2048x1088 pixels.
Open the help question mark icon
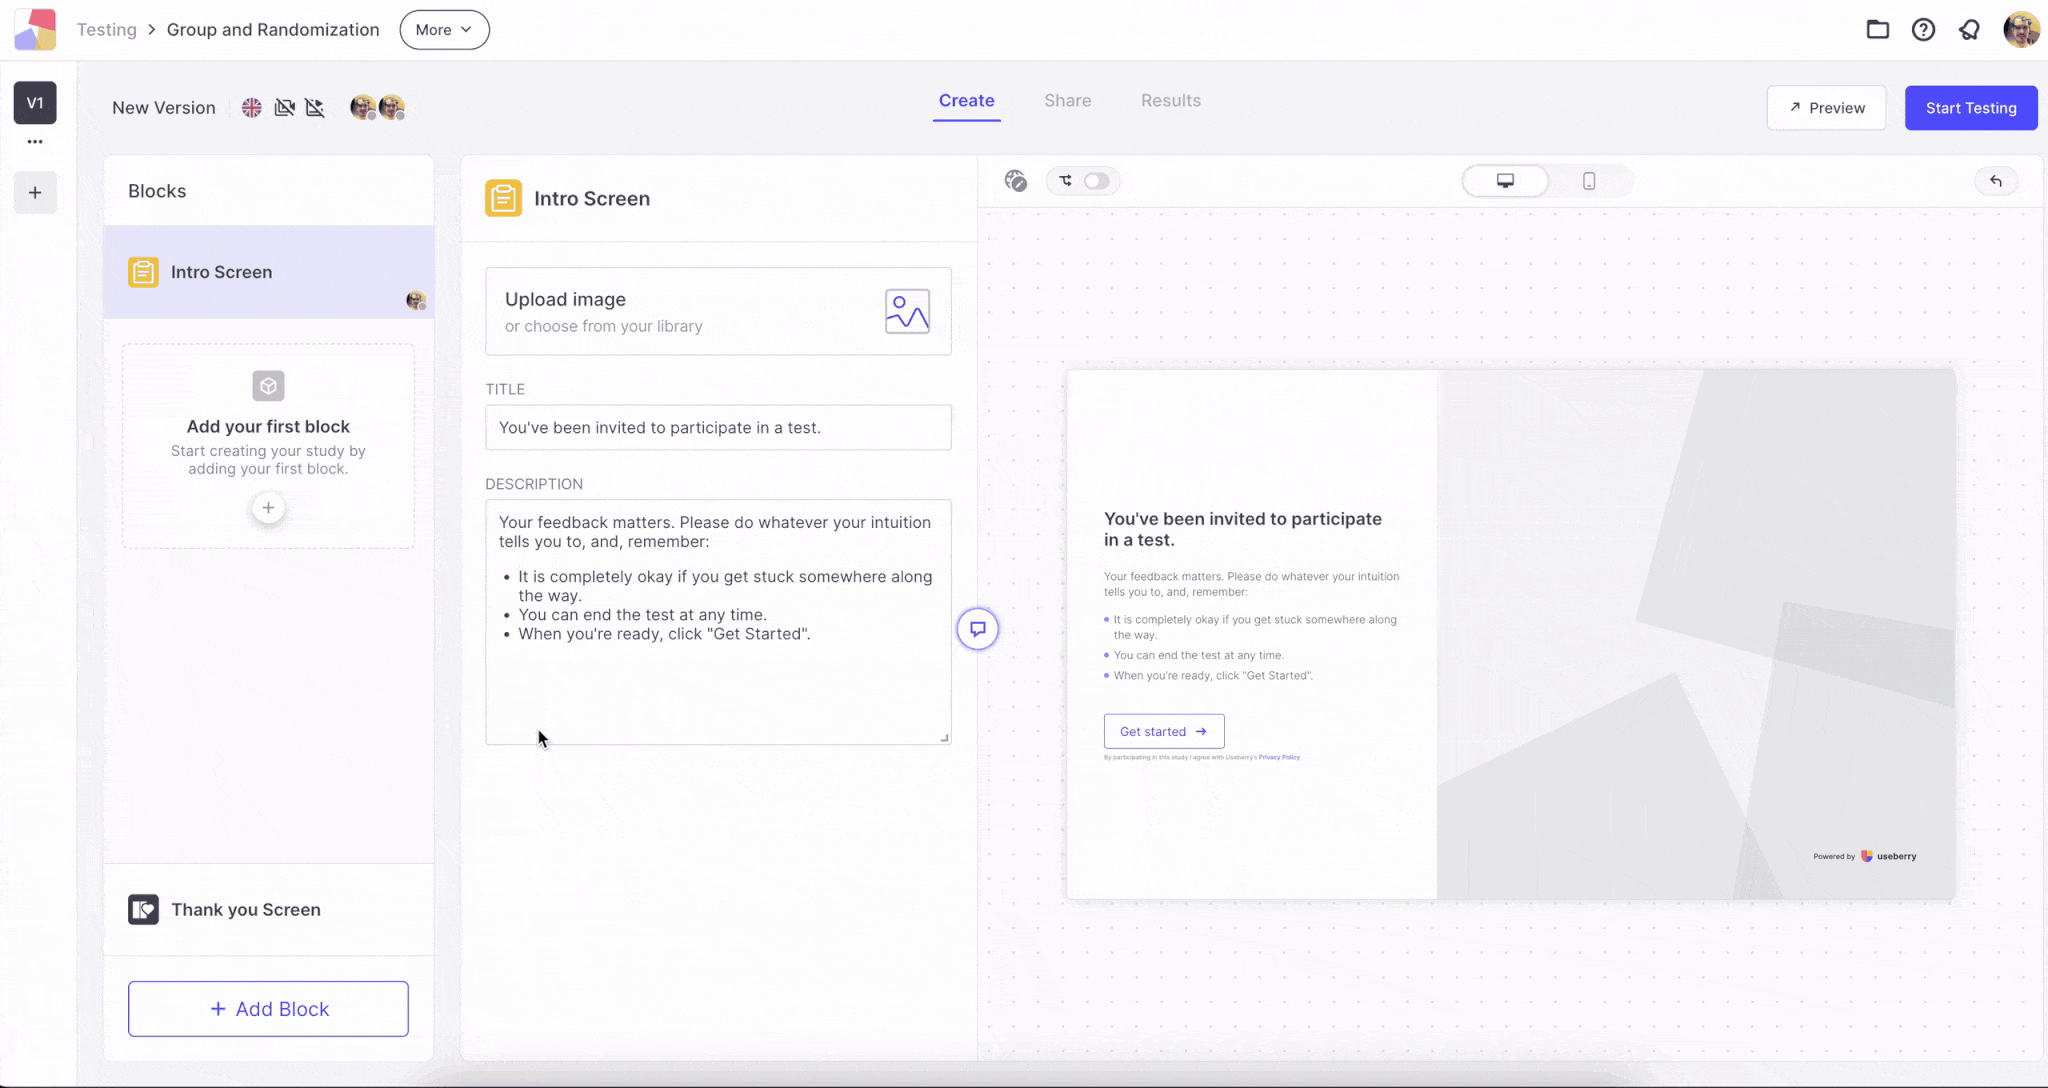1923,29
